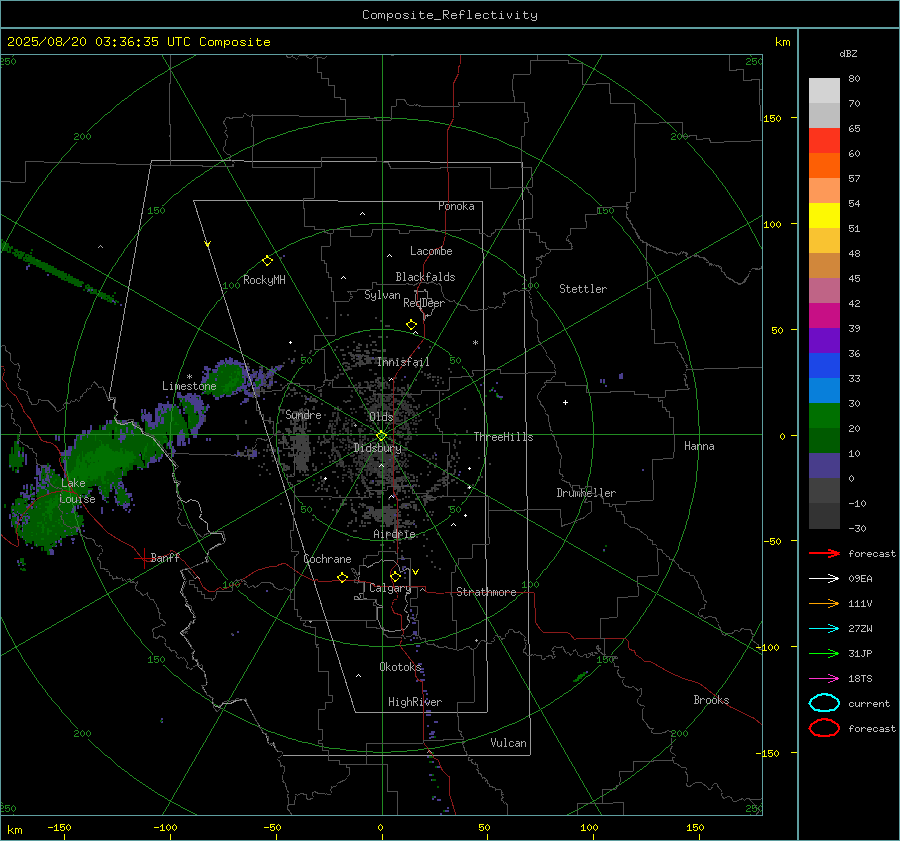Click the Didsbury label
Viewport: 900px width, 841px height.
(377, 448)
